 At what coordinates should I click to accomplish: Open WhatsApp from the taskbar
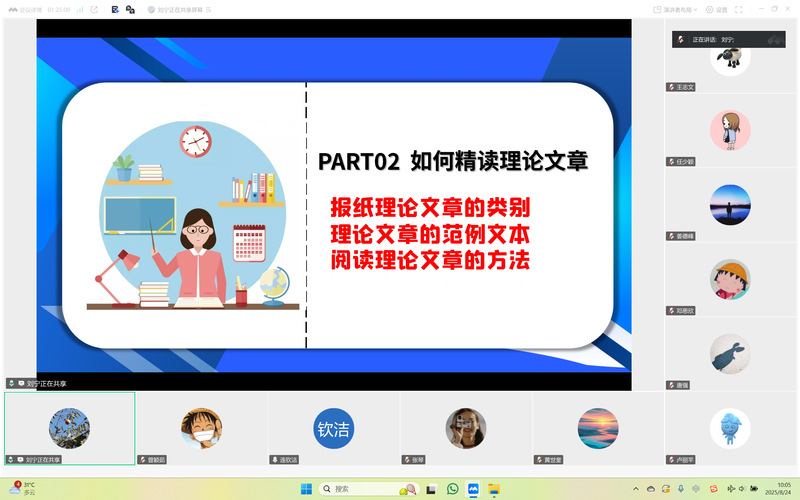[x=452, y=488]
